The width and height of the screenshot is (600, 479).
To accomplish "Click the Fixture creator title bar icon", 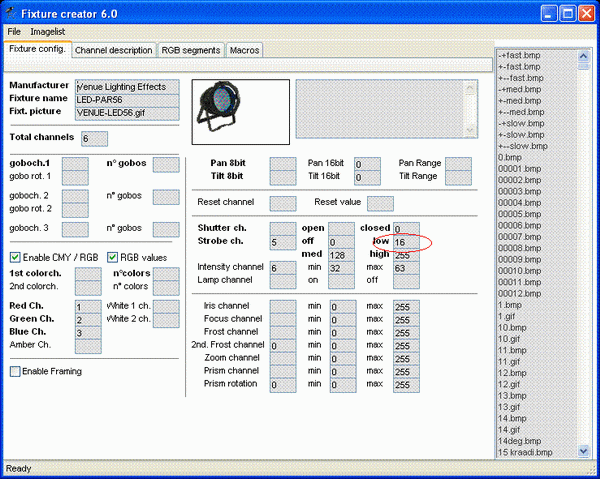I will pos(12,11).
